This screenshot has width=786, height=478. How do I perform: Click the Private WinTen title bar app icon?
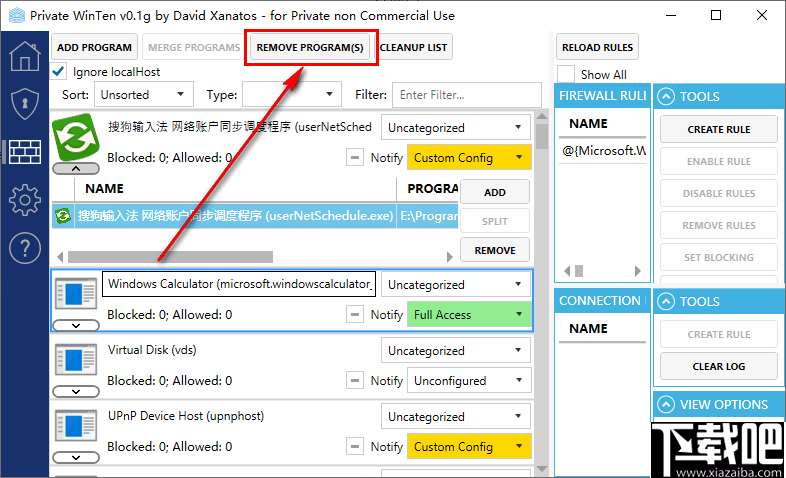[17, 16]
